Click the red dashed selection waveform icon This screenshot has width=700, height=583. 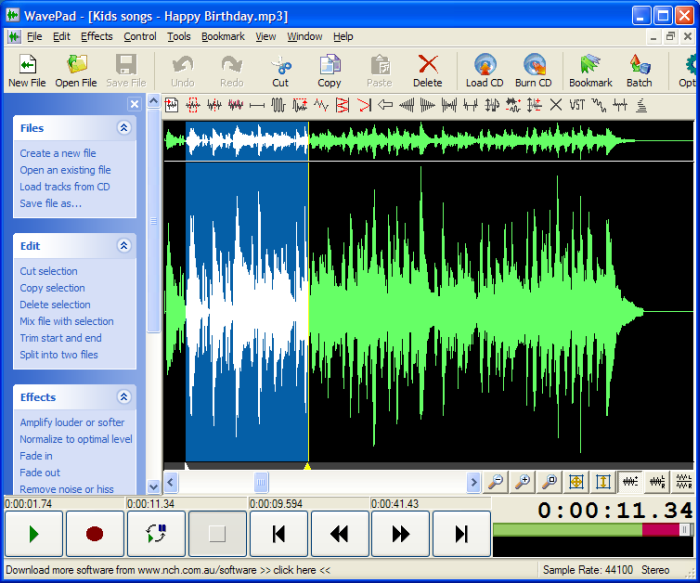193,105
